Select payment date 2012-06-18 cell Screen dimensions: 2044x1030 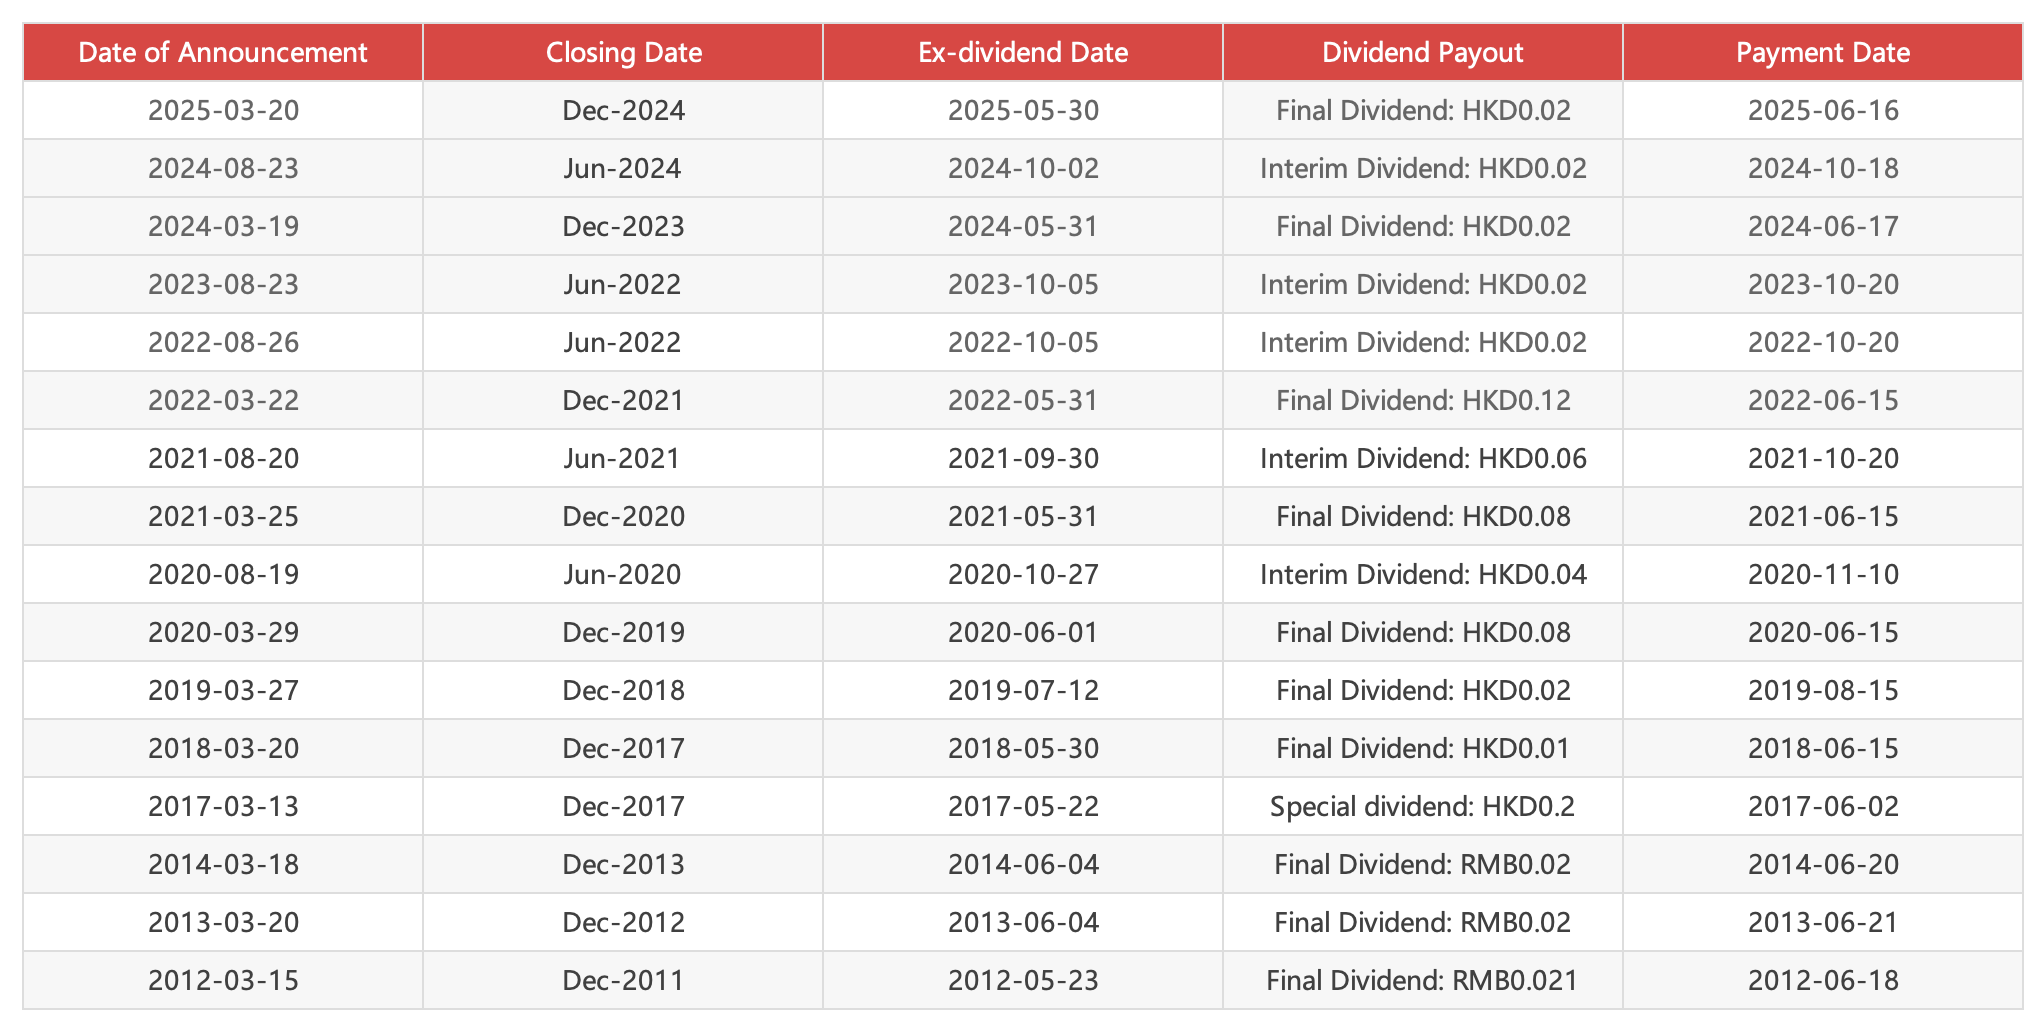point(1822,980)
